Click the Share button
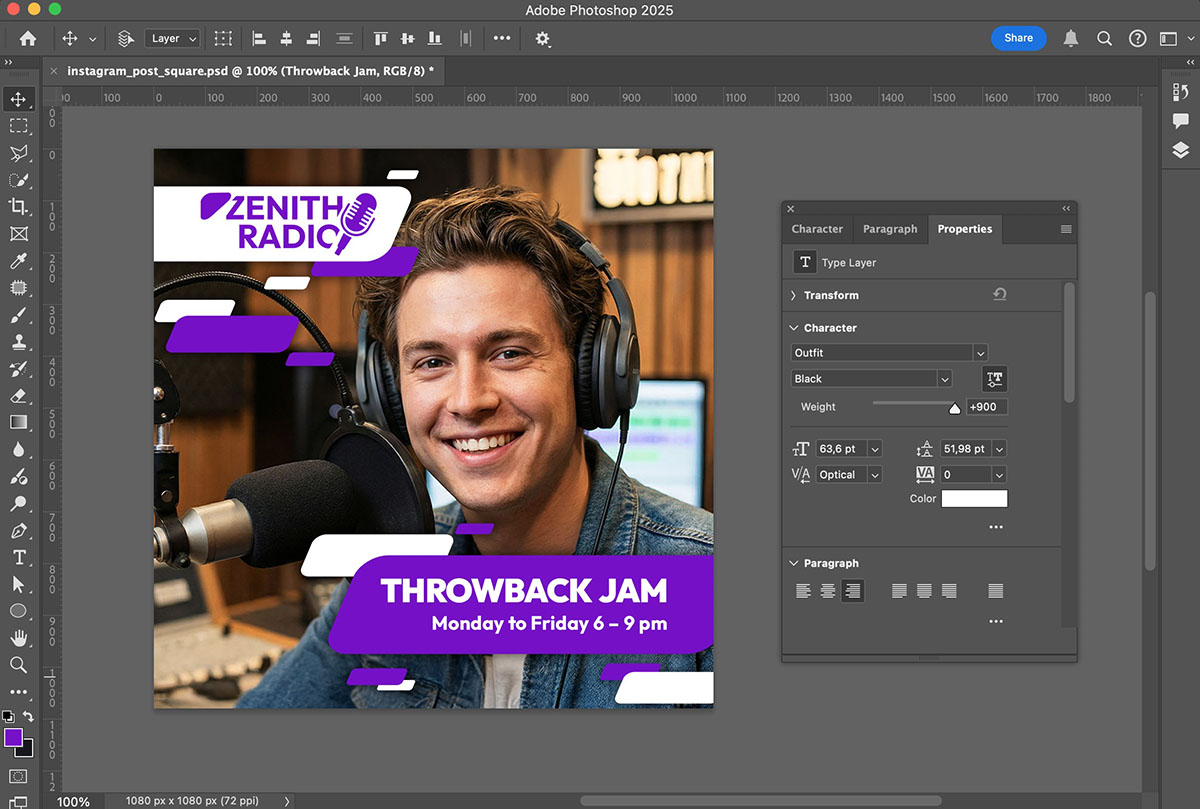 coord(1018,38)
